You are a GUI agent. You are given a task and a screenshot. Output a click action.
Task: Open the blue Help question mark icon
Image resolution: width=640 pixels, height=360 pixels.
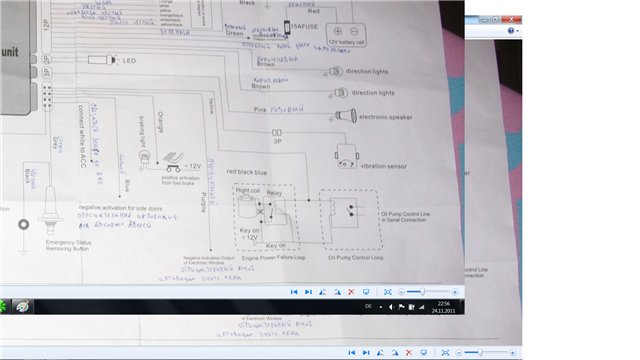click(x=511, y=31)
